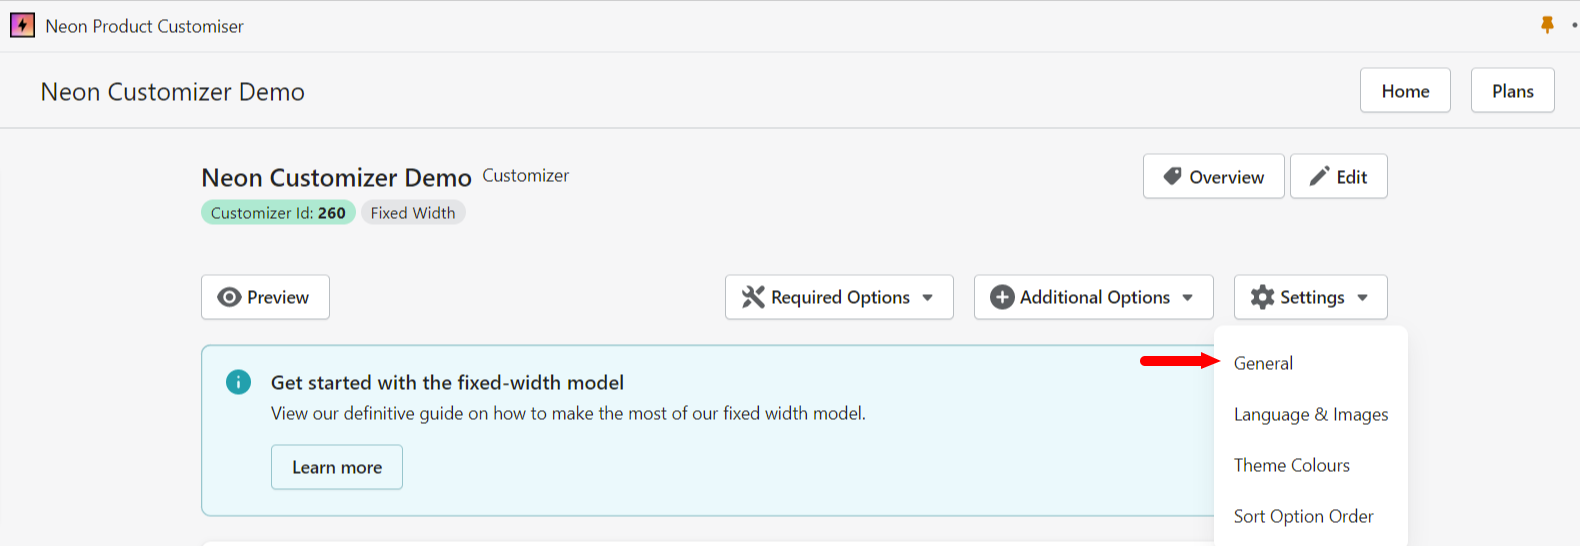
Task: Select General from the Settings menu
Action: (x=1263, y=363)
